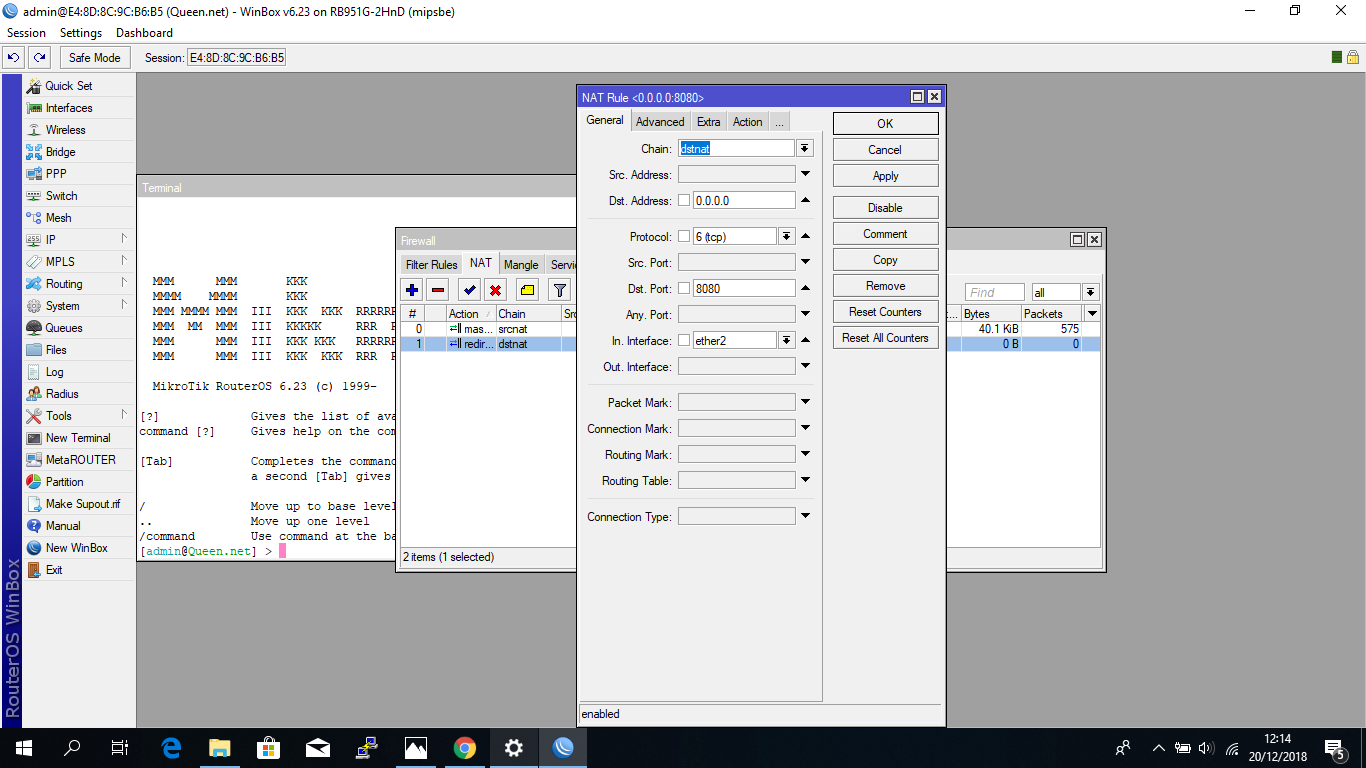Click the Find box in Firewall
Image resolution: width=1366 pixels, height=768 pixels.
(995, 292)
